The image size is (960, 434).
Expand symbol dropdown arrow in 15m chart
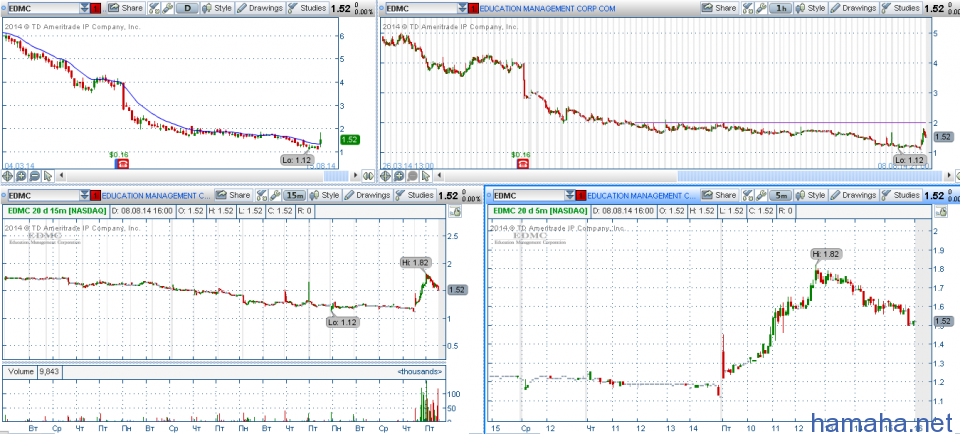pyautogui.click(x=84, y=195)
